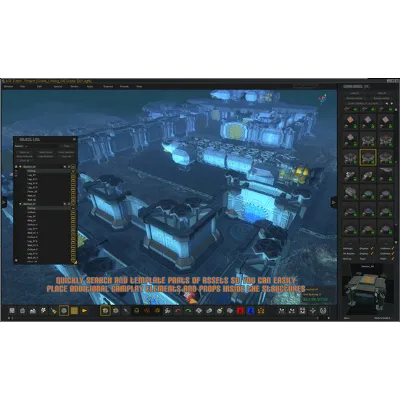Image resolution: width=400 pixels, height=400 pixels.
Task: Click the solid yellow square toolbar icon
Action: pyautogui.click(x=74, y=311)
